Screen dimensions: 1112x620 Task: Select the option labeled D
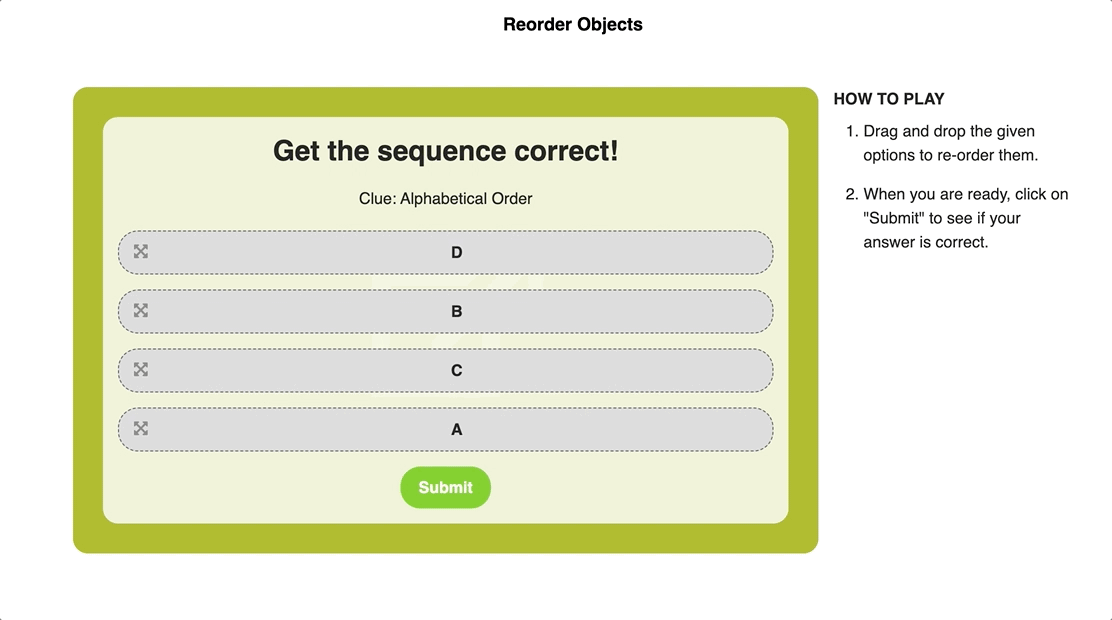pos(456,252)
